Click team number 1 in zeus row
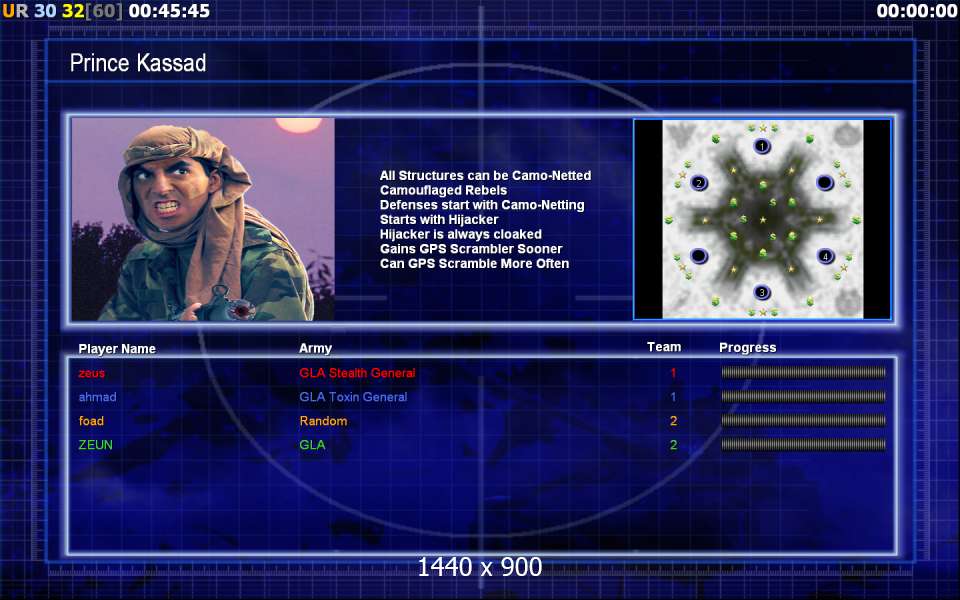The height and width of the screenshot is (600, 960). [673, 373]
